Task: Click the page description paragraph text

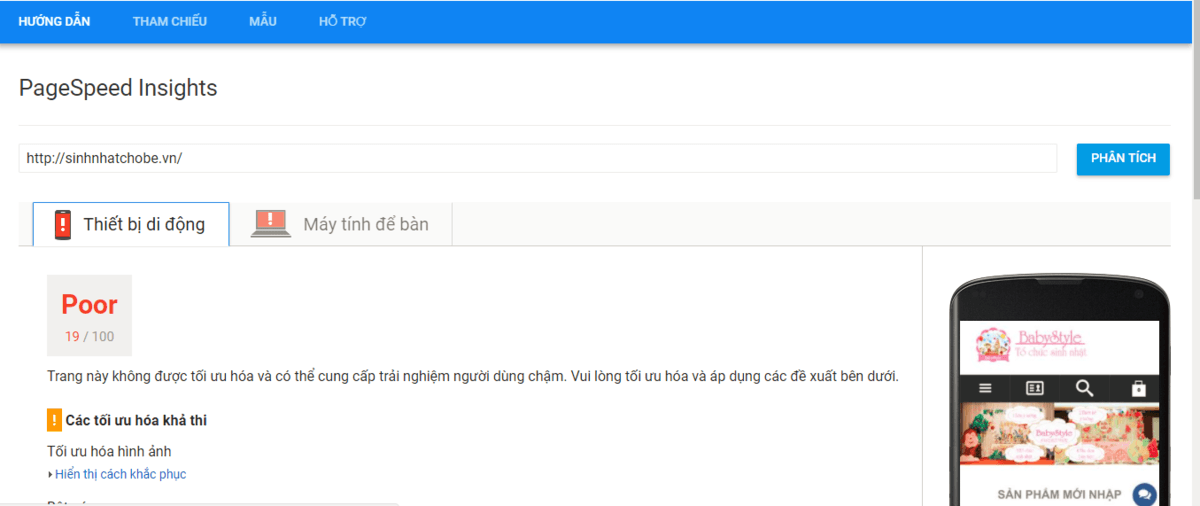Action: 473,377
